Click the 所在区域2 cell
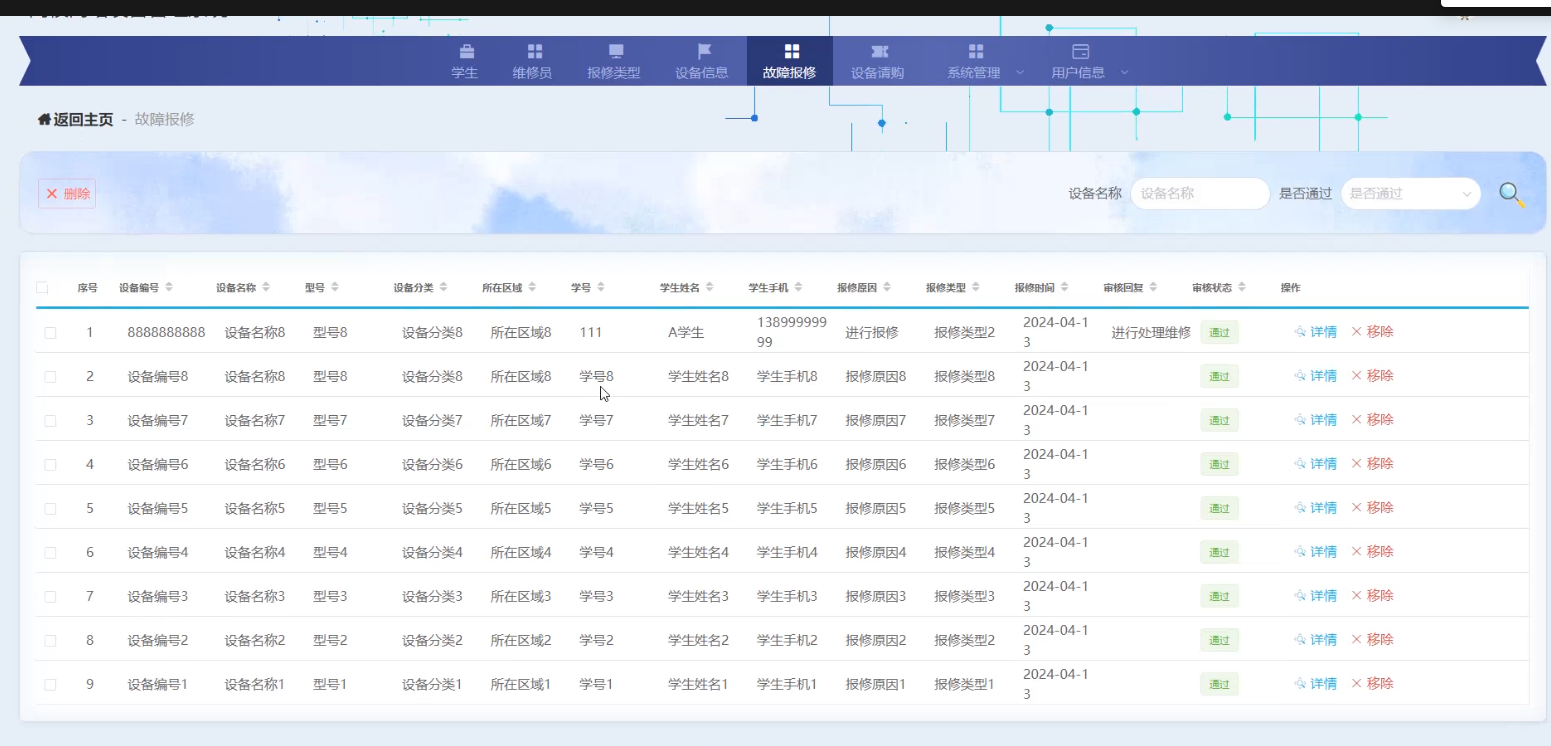This screenshot has height=746, width=1551. (x=521, y=641)
